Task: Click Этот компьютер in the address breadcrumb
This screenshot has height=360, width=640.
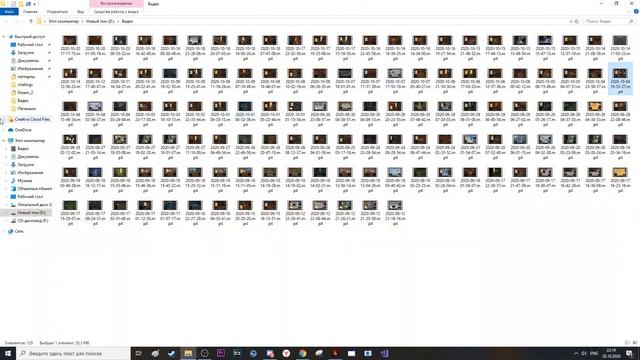Action: [63, 21]
